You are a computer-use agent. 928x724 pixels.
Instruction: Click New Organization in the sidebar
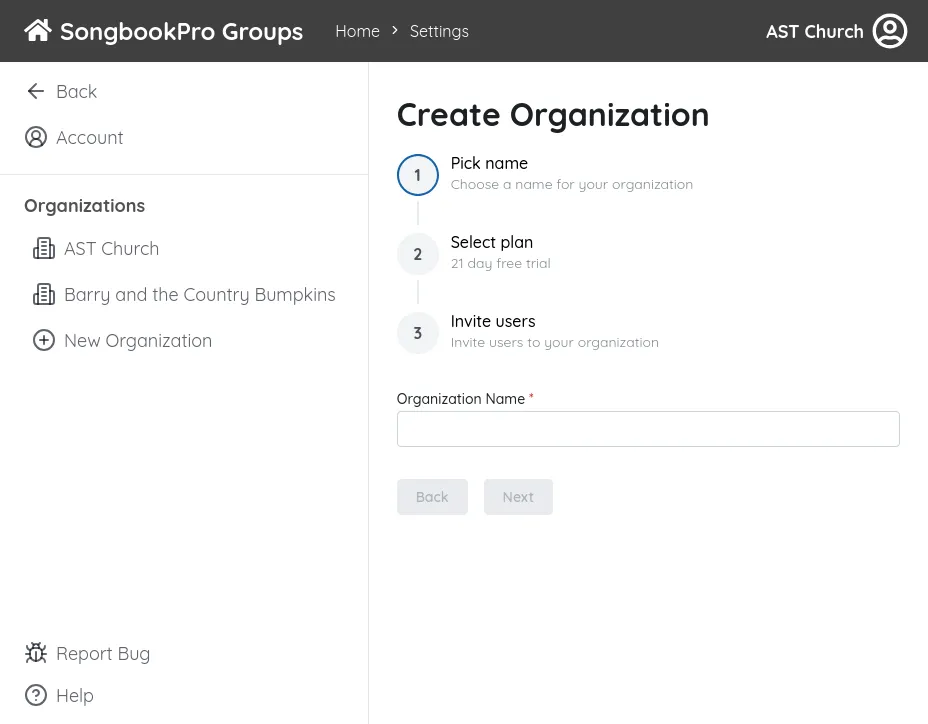(138, 340)
